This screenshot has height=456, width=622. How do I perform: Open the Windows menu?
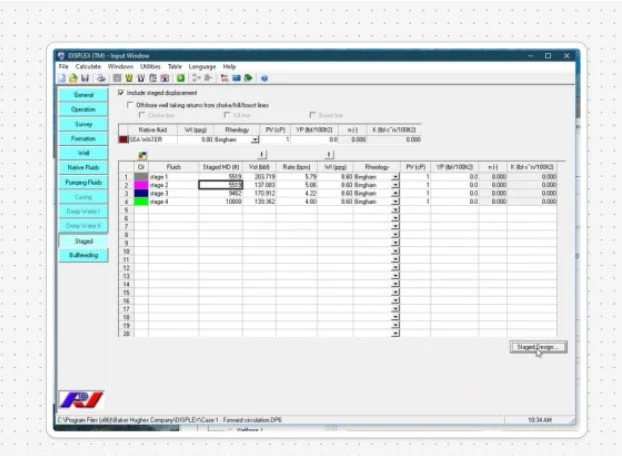point(121,67)
